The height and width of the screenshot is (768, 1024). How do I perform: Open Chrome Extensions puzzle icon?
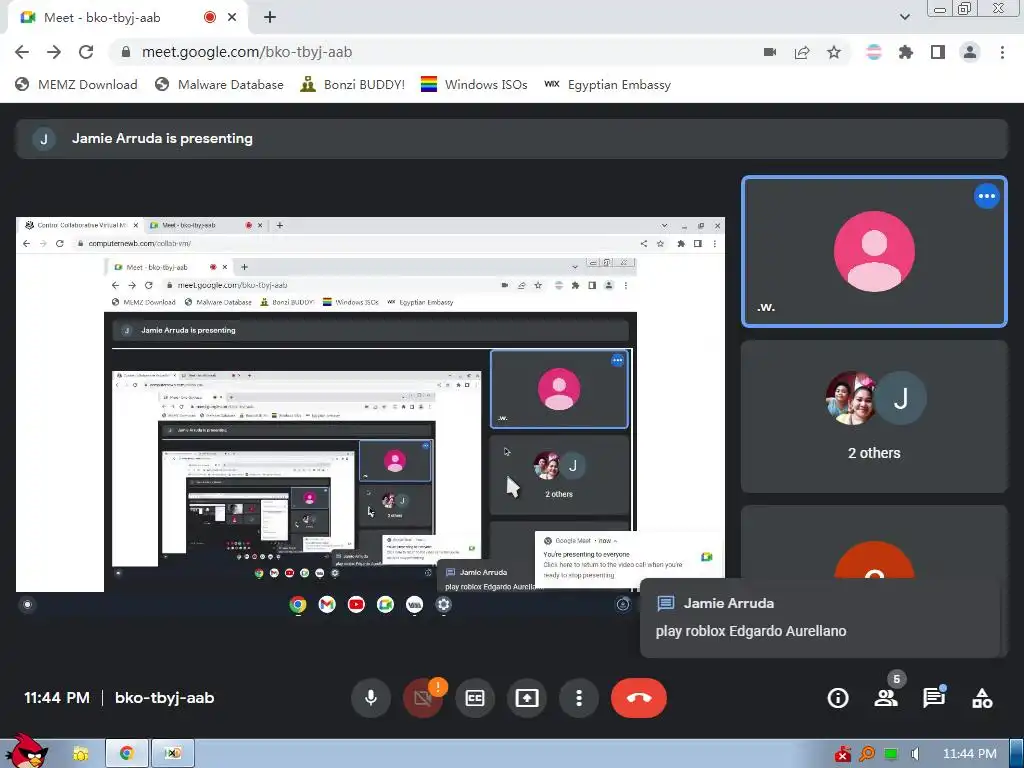[906, 52]
